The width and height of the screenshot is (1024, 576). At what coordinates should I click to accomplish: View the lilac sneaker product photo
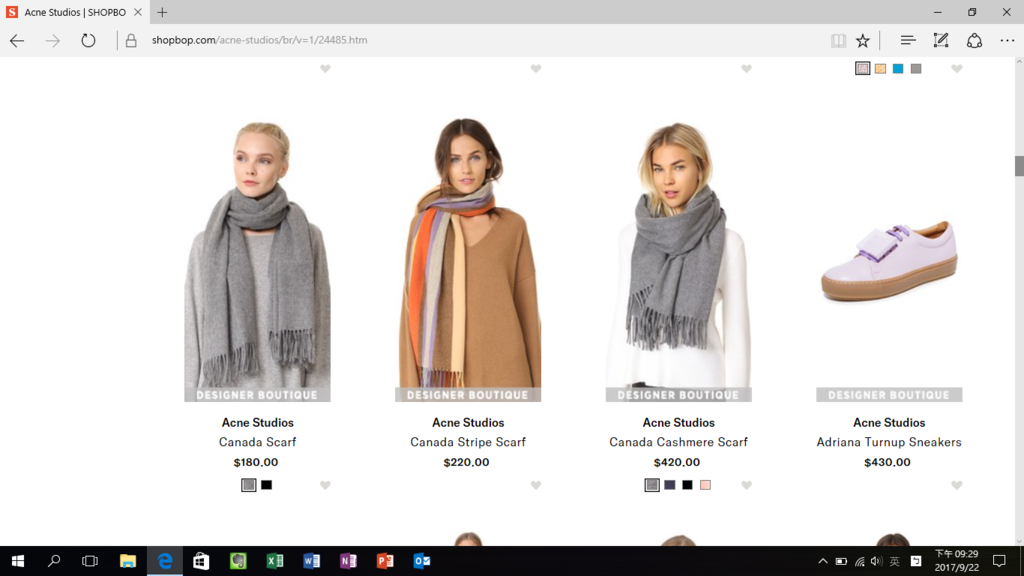click(889, 259)
